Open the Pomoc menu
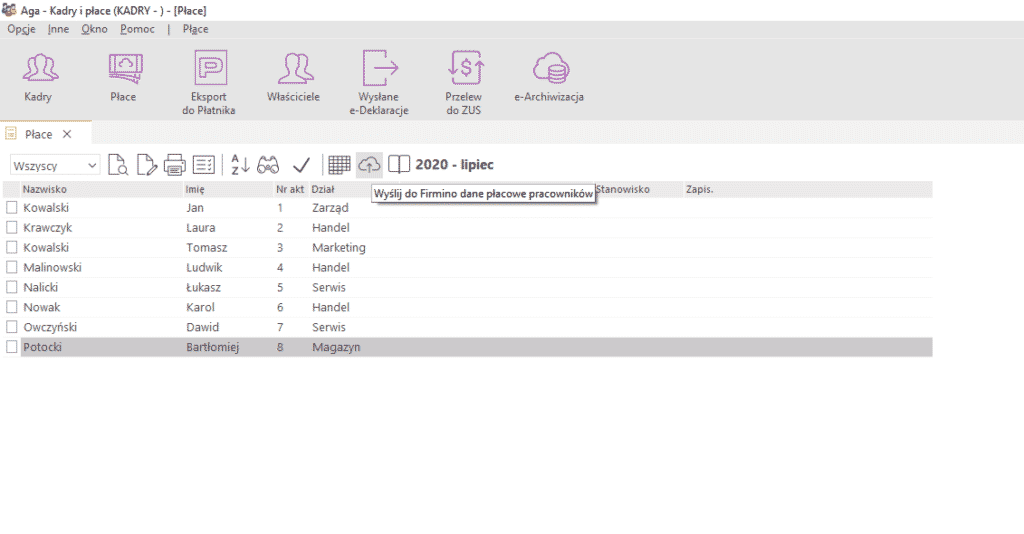The image size is (1024, 534). pyautogui.click(x=137, y=29)
